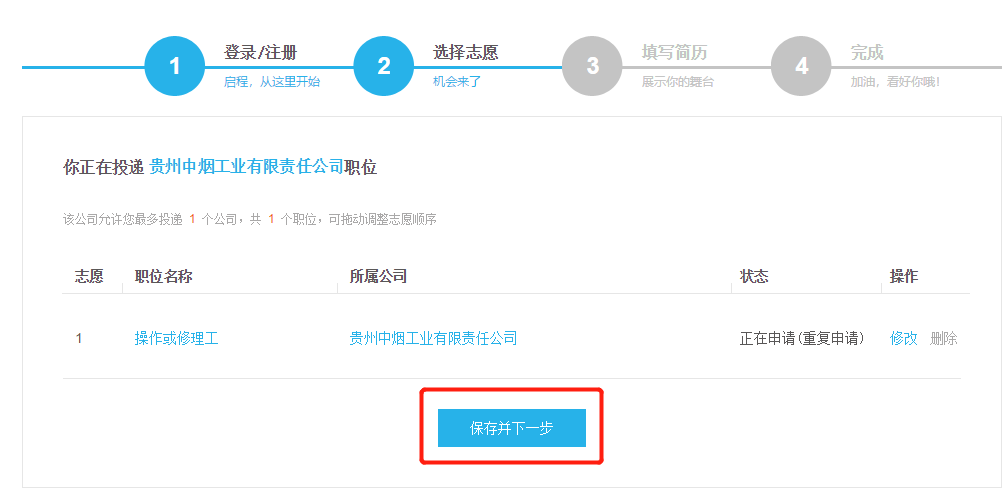
Task: Open the 贵州中烟工业有限责任公司 link in heading
Action: [247, 167]
